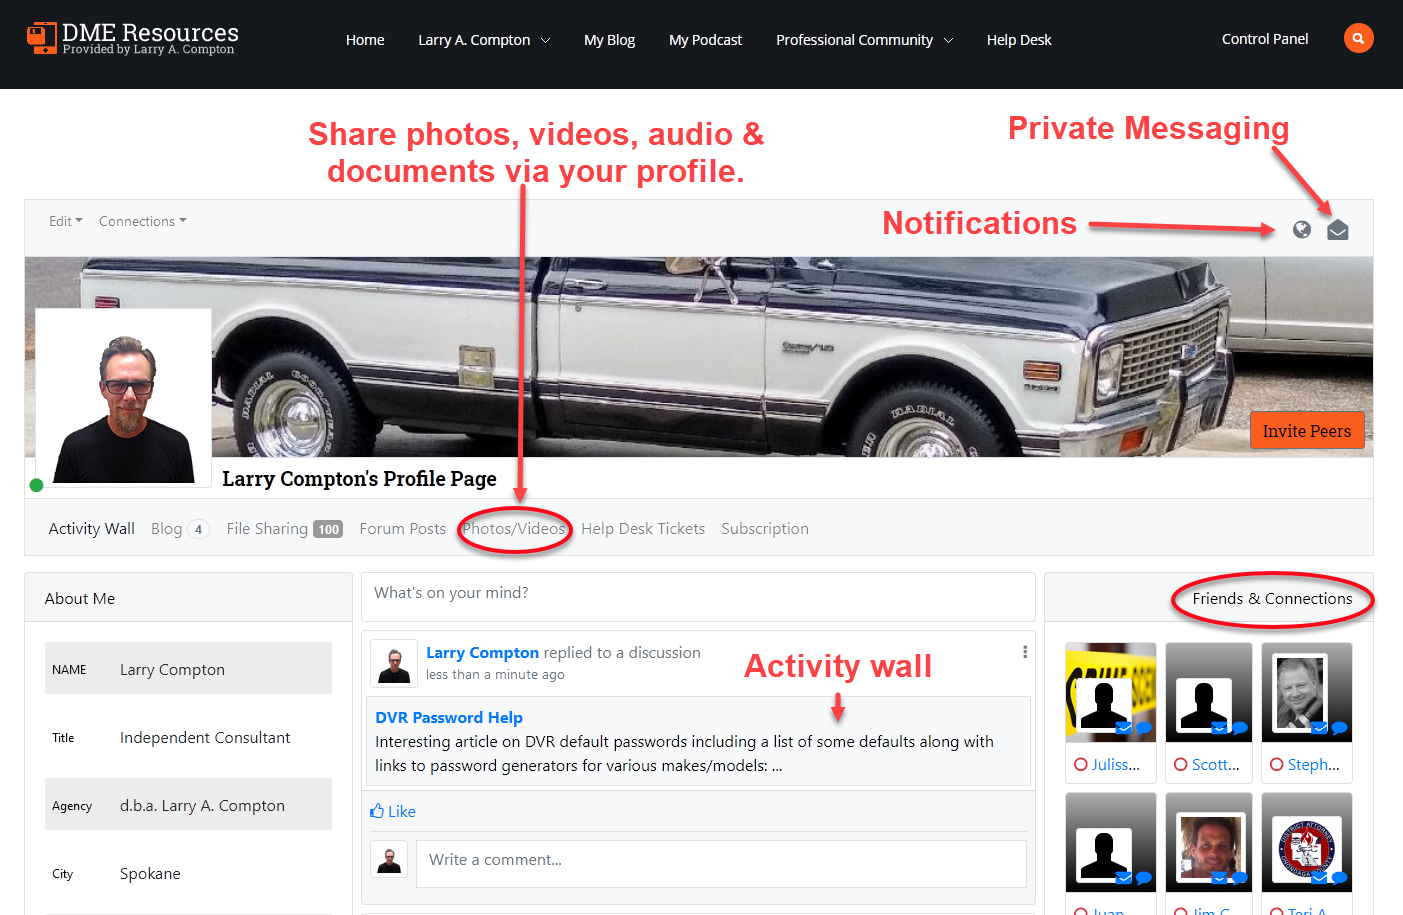Expand the Edit dropdown
This screenshot has height=915, width=1403.
coord(66,221)
